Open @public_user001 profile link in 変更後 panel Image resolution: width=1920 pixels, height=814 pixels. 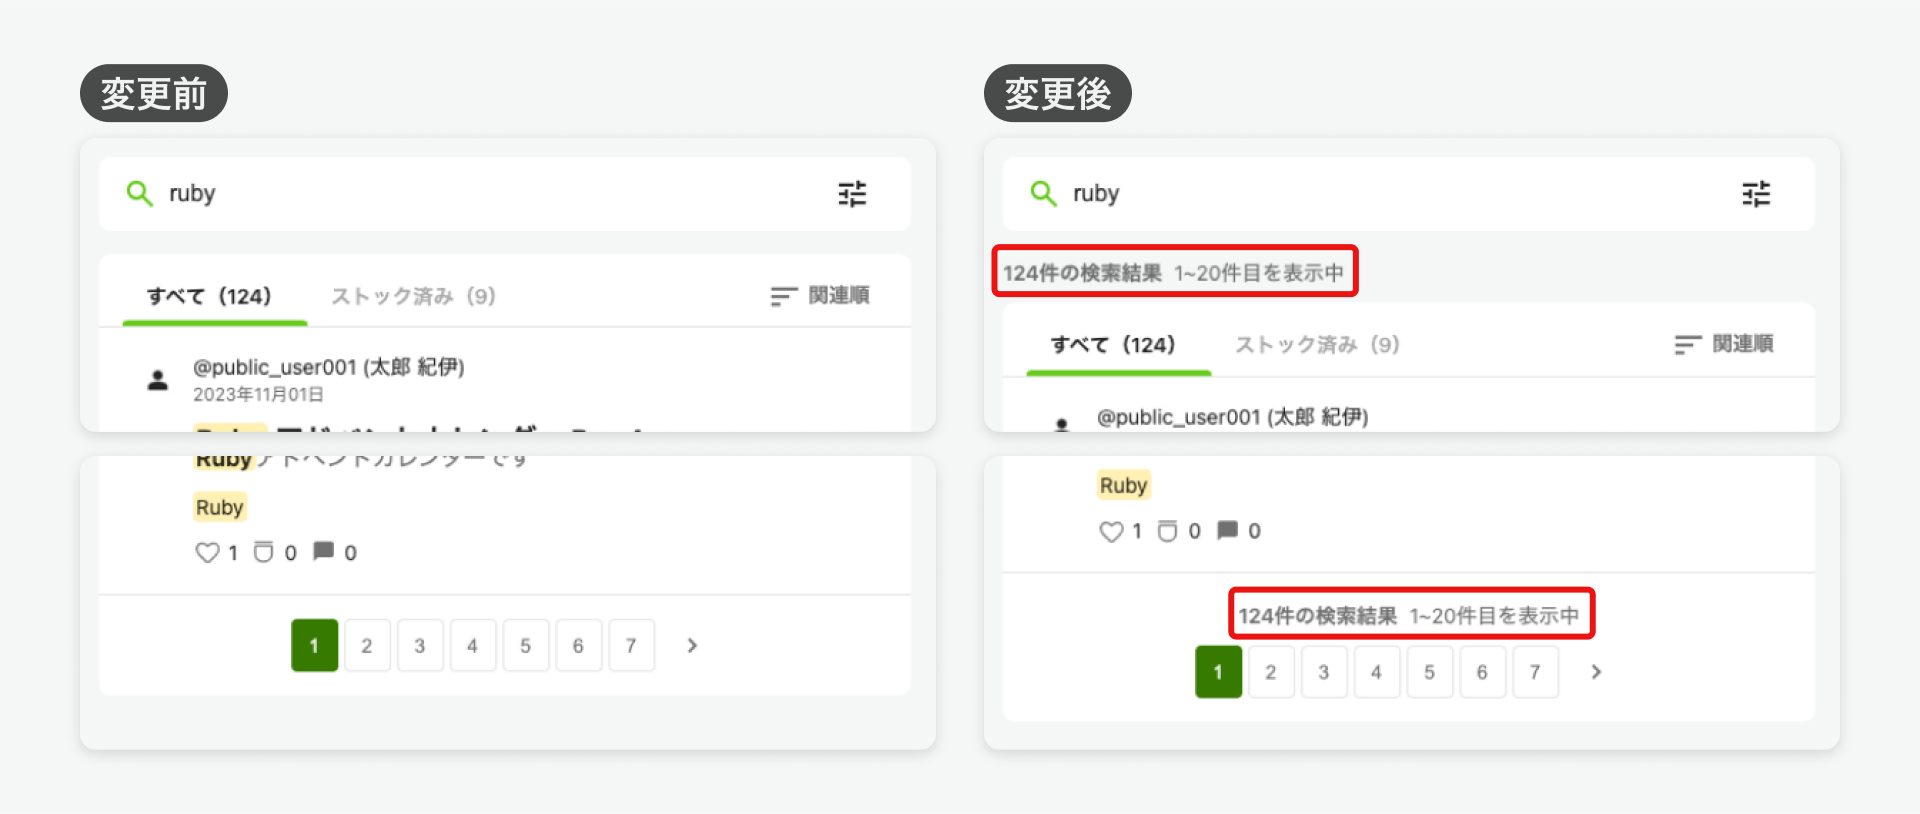tap(1233, 417)
